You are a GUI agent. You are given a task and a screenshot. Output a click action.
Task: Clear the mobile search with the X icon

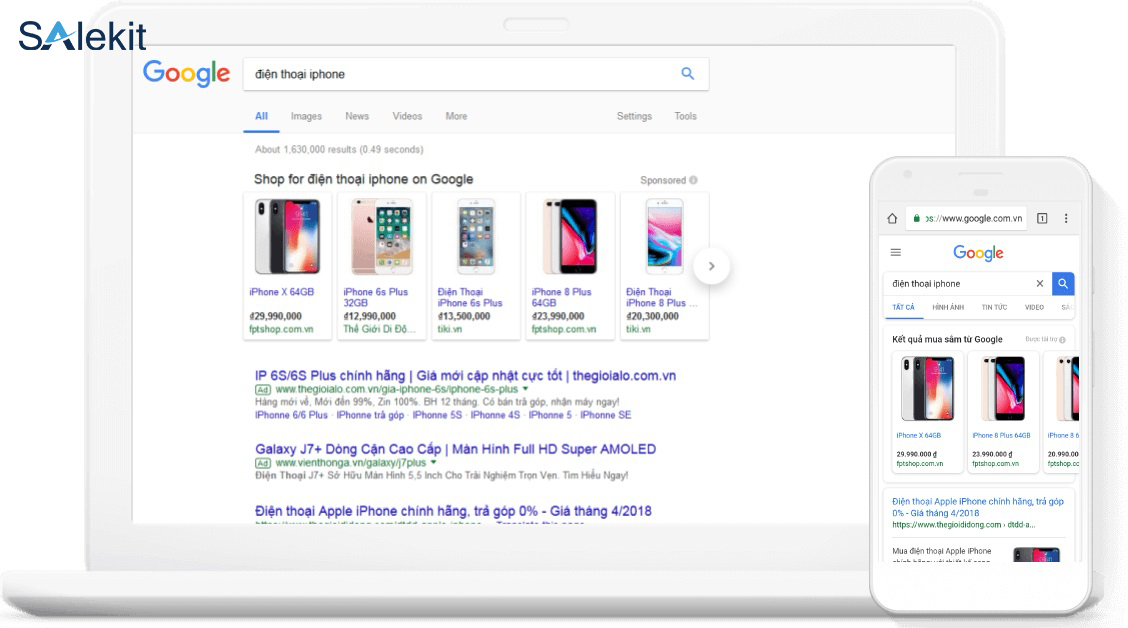[1039, 284]
